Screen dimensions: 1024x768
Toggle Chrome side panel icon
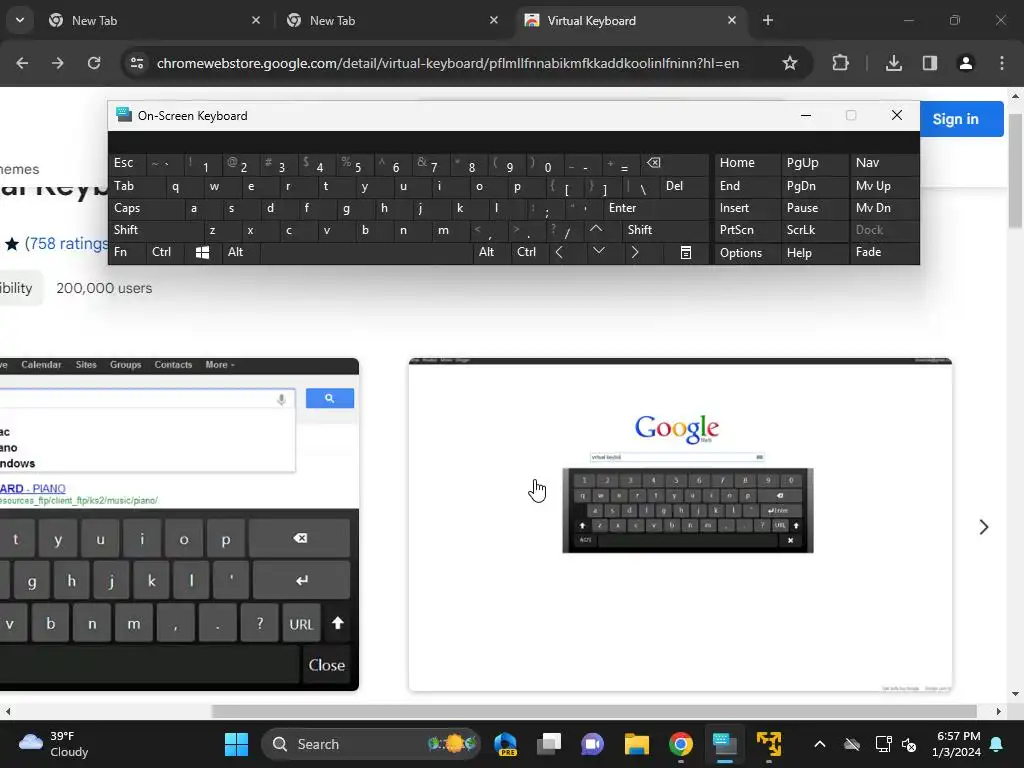(x=929, y=63)
